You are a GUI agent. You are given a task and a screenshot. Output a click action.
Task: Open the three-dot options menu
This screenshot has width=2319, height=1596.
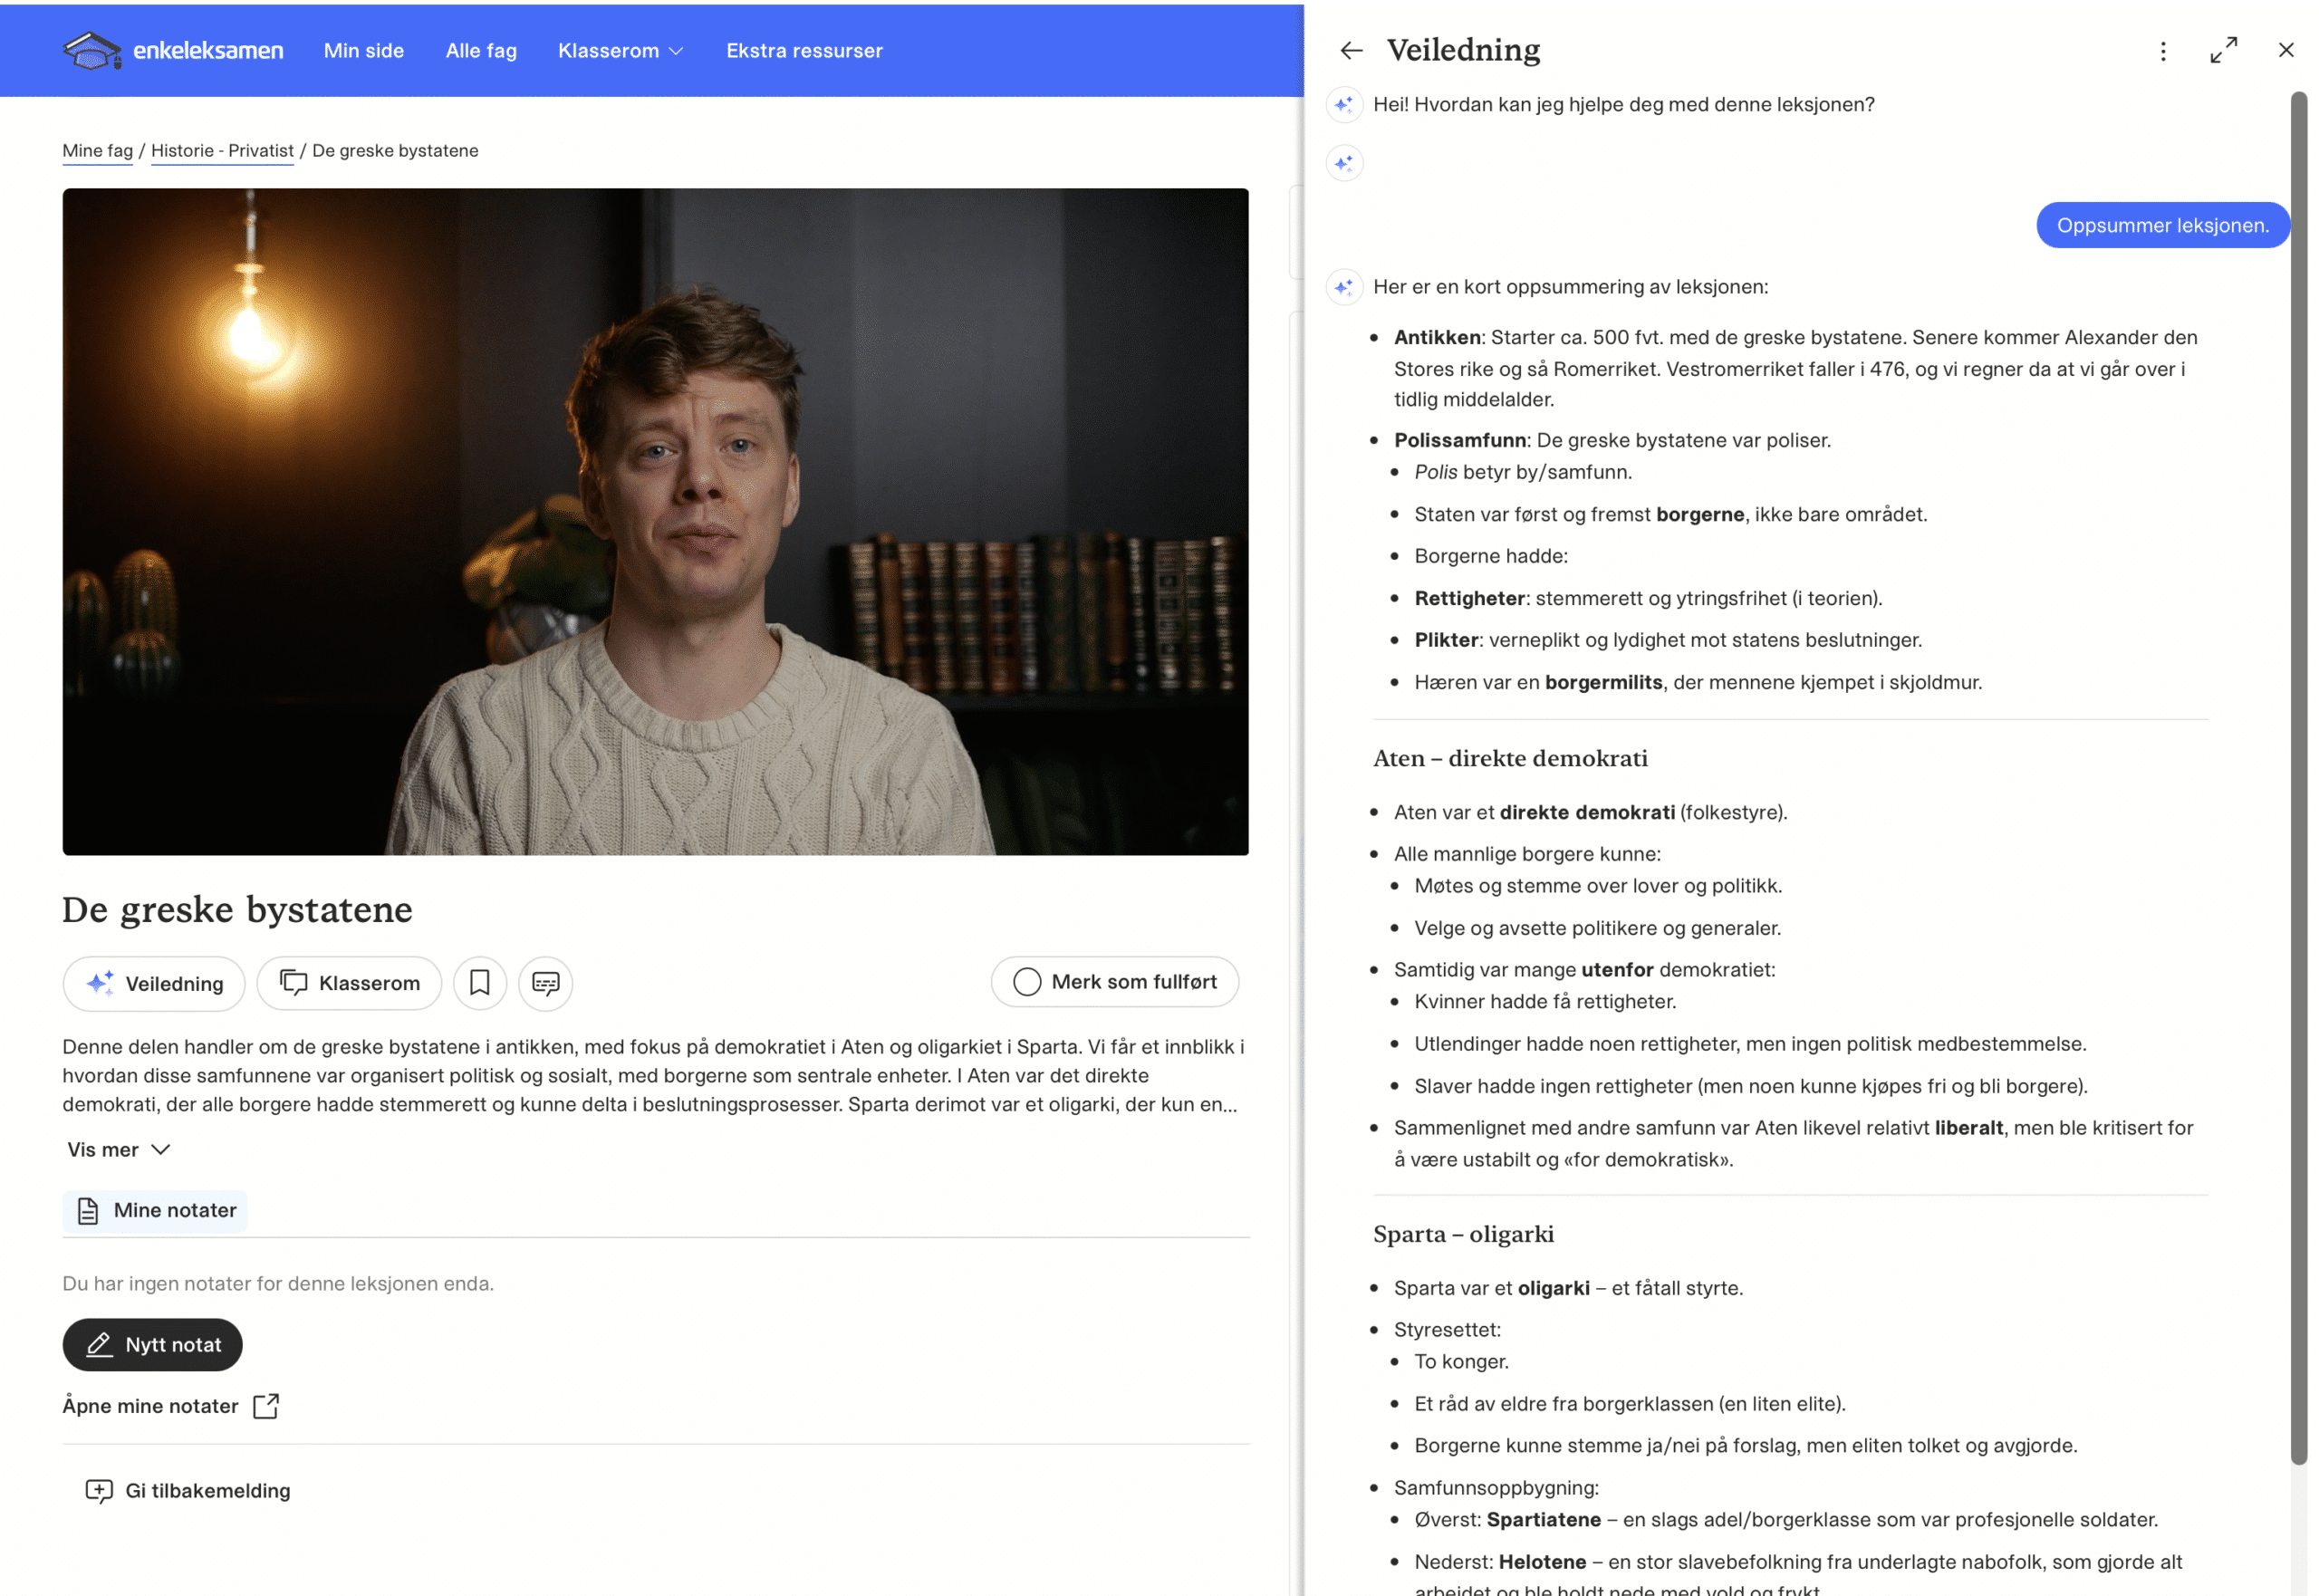click(x=2163, y=51)
